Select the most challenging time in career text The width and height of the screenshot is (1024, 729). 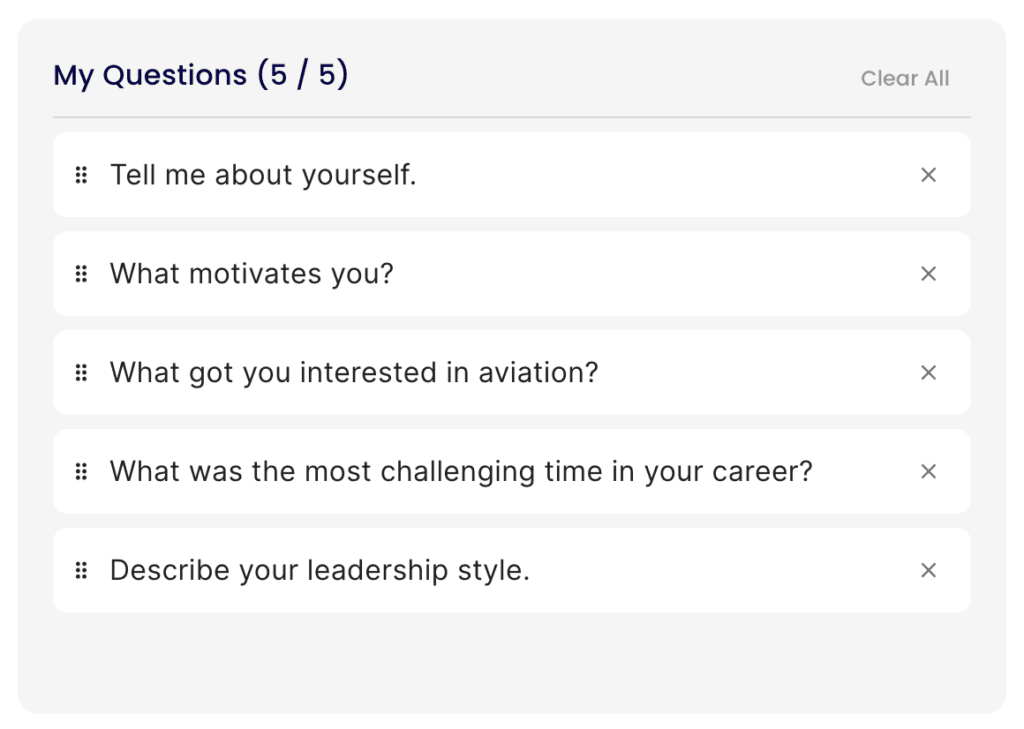(461, 472)
